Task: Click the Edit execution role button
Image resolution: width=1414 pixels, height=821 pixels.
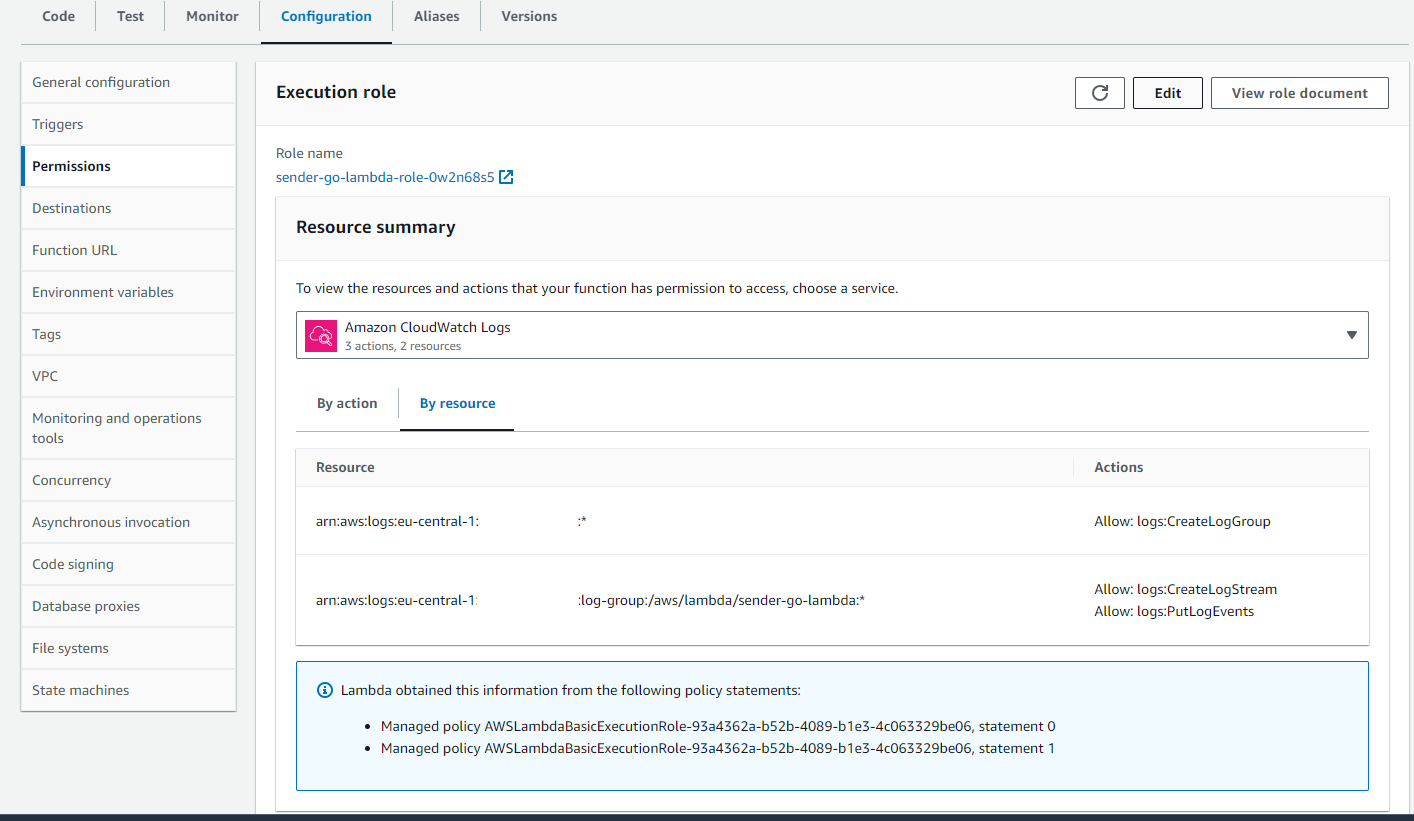Action: tap(1168, 93)
